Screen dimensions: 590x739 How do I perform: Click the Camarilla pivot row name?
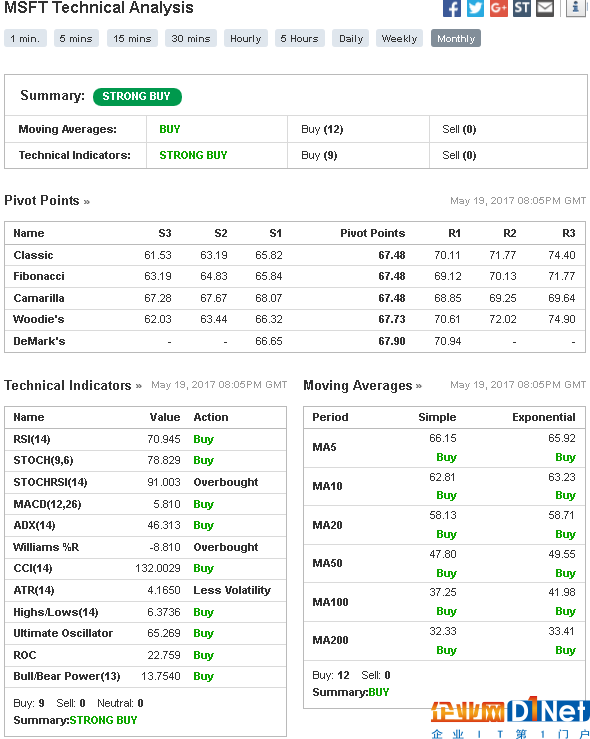[x=39, y=298]
